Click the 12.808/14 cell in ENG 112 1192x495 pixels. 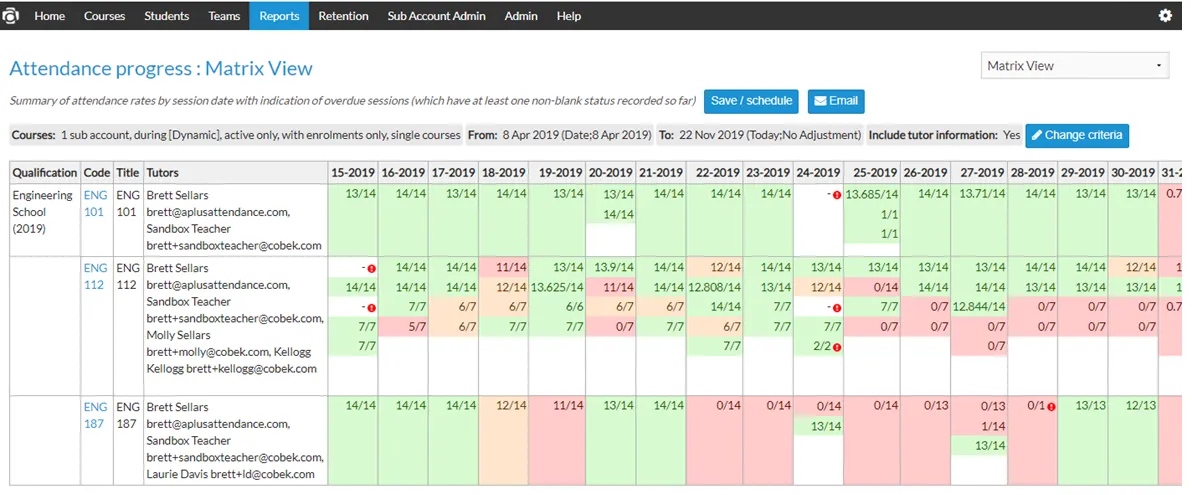pyautogui.click(x=715, y=287)
